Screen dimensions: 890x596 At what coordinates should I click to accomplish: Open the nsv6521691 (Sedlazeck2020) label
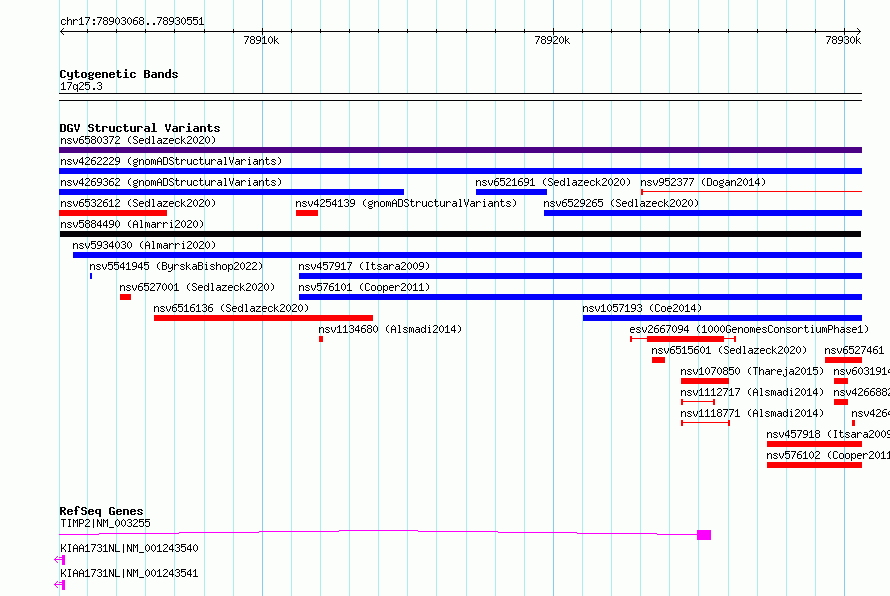pos(553,182)
